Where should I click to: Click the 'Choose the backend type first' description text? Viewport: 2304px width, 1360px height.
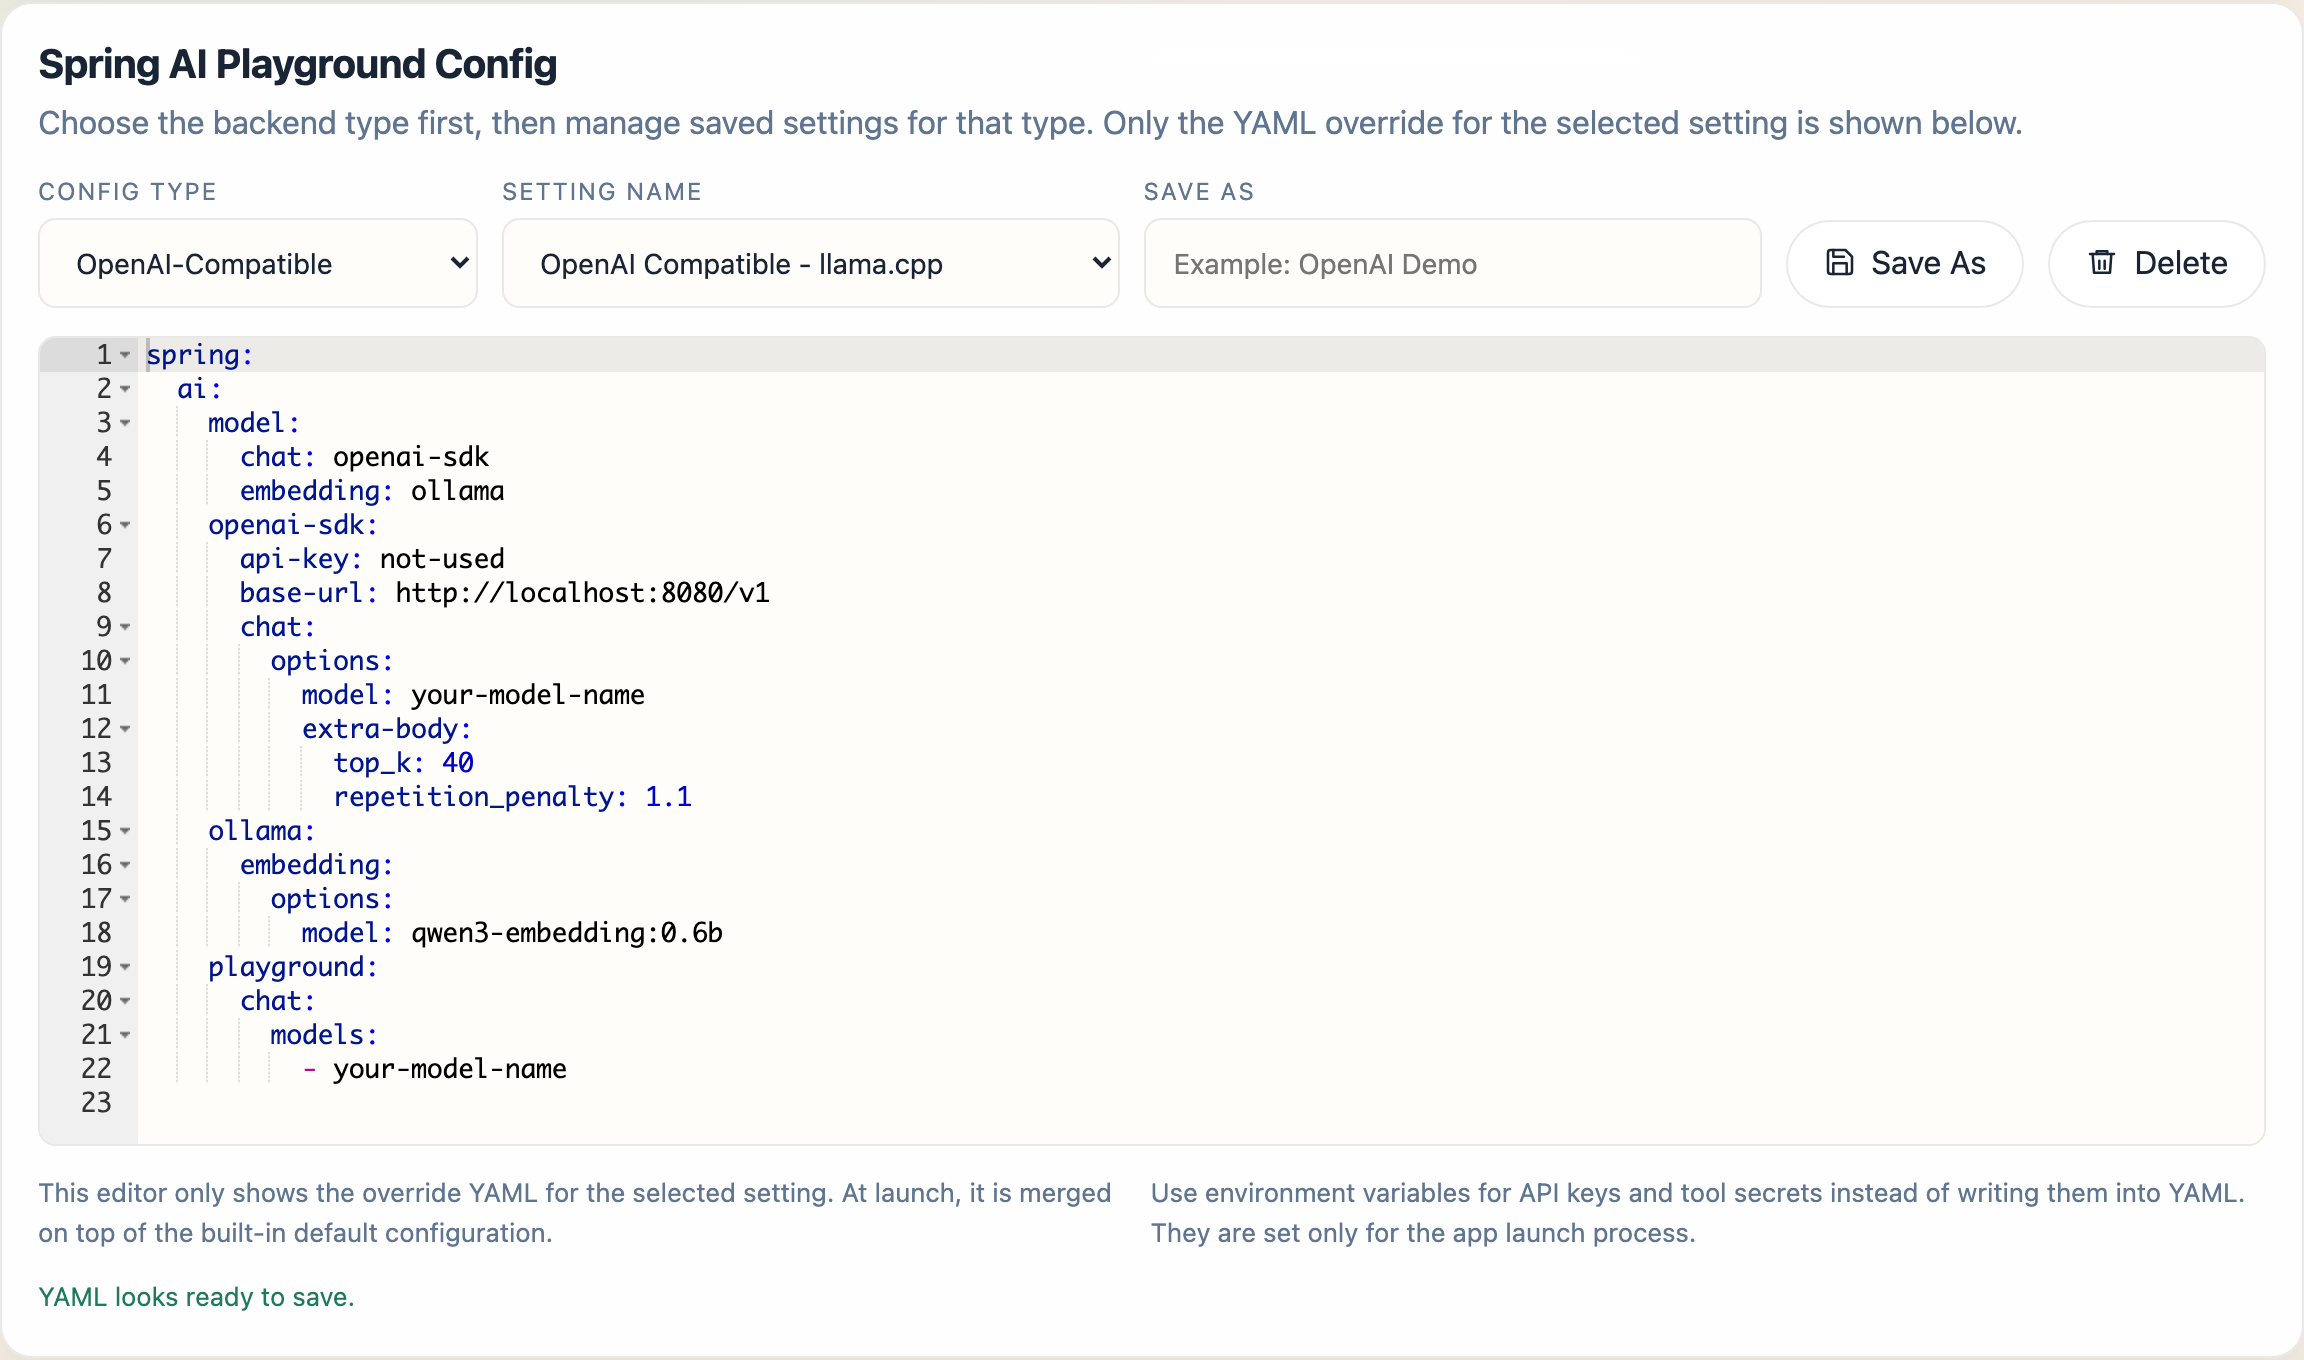coord(1030,123)
